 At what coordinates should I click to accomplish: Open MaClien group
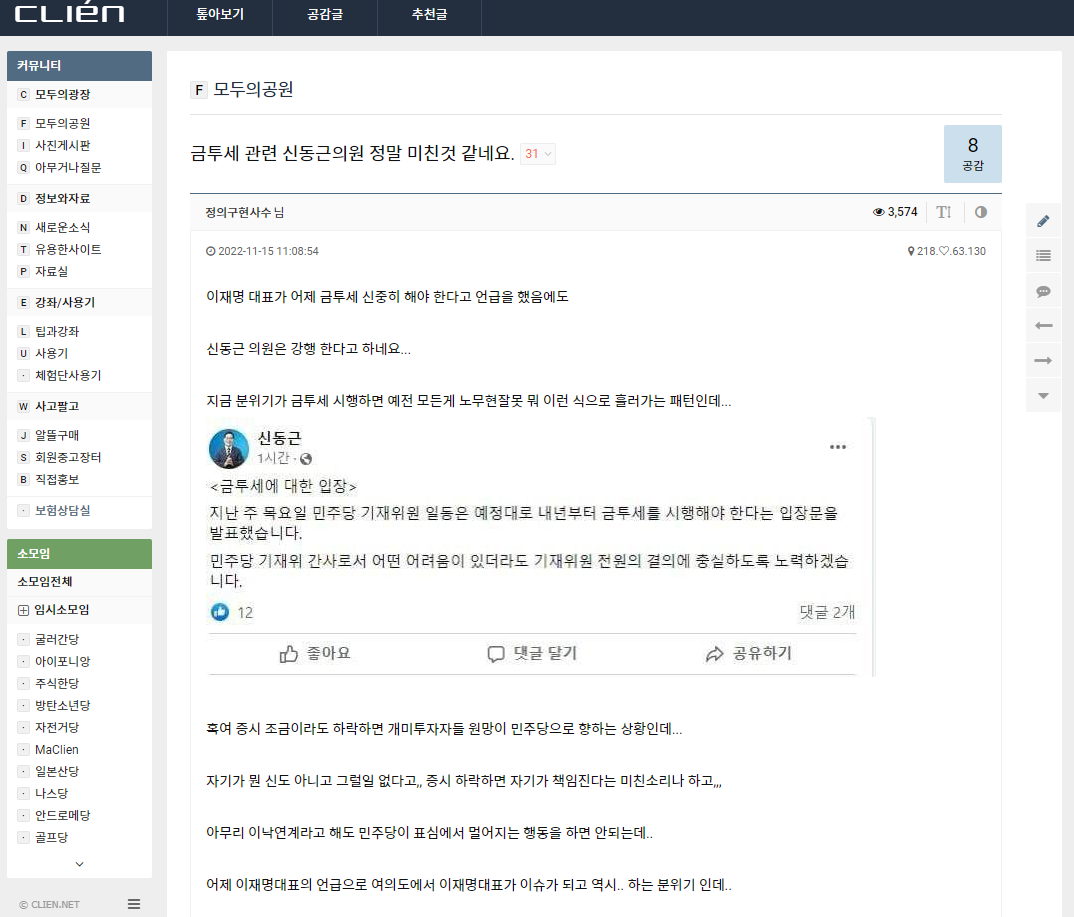click(56, 749)
